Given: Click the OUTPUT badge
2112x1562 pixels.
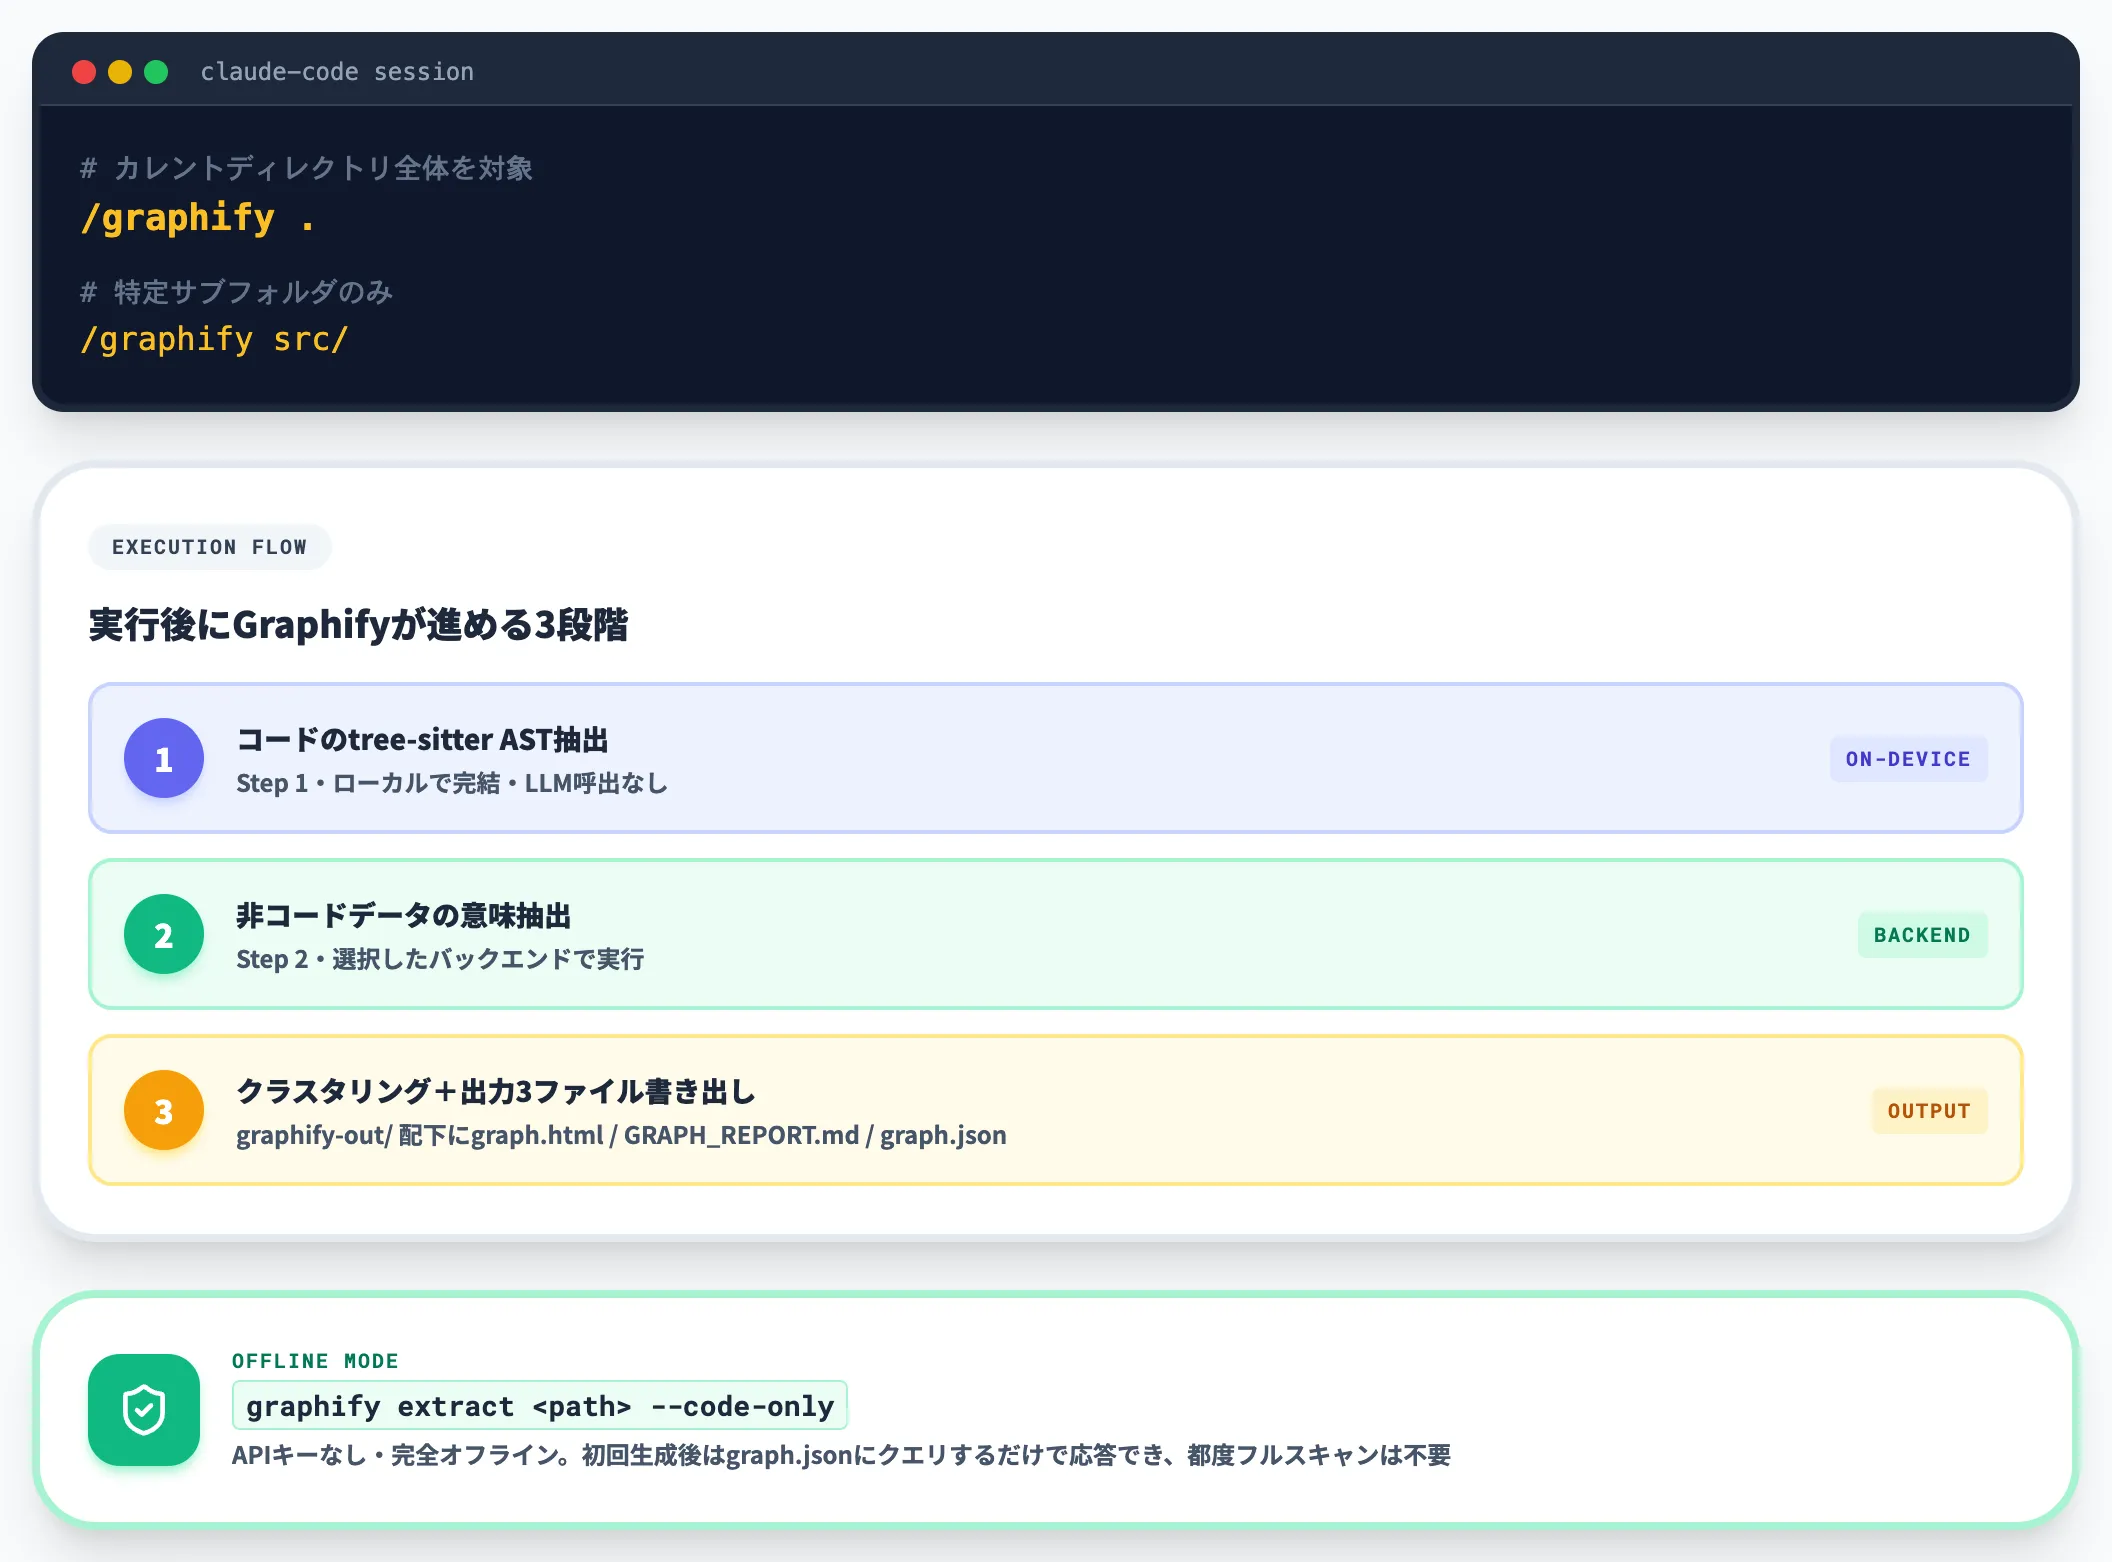Looking at the screenshot, I should [x=1929, y=1111].
